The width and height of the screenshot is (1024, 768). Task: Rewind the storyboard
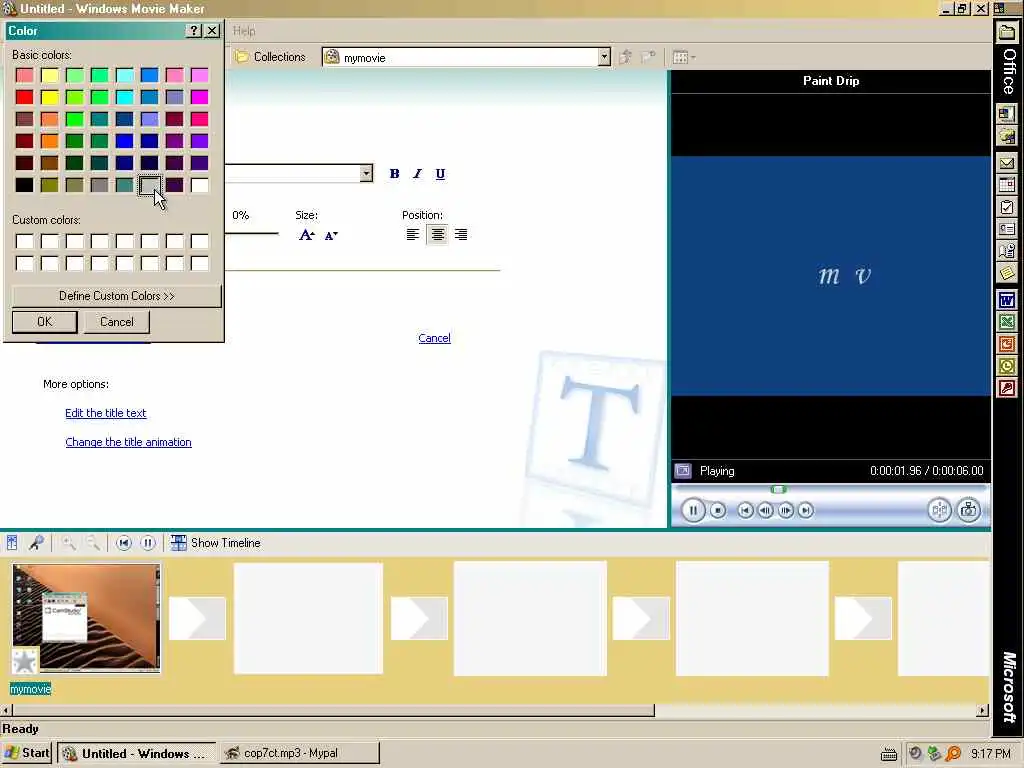point(123,543)
